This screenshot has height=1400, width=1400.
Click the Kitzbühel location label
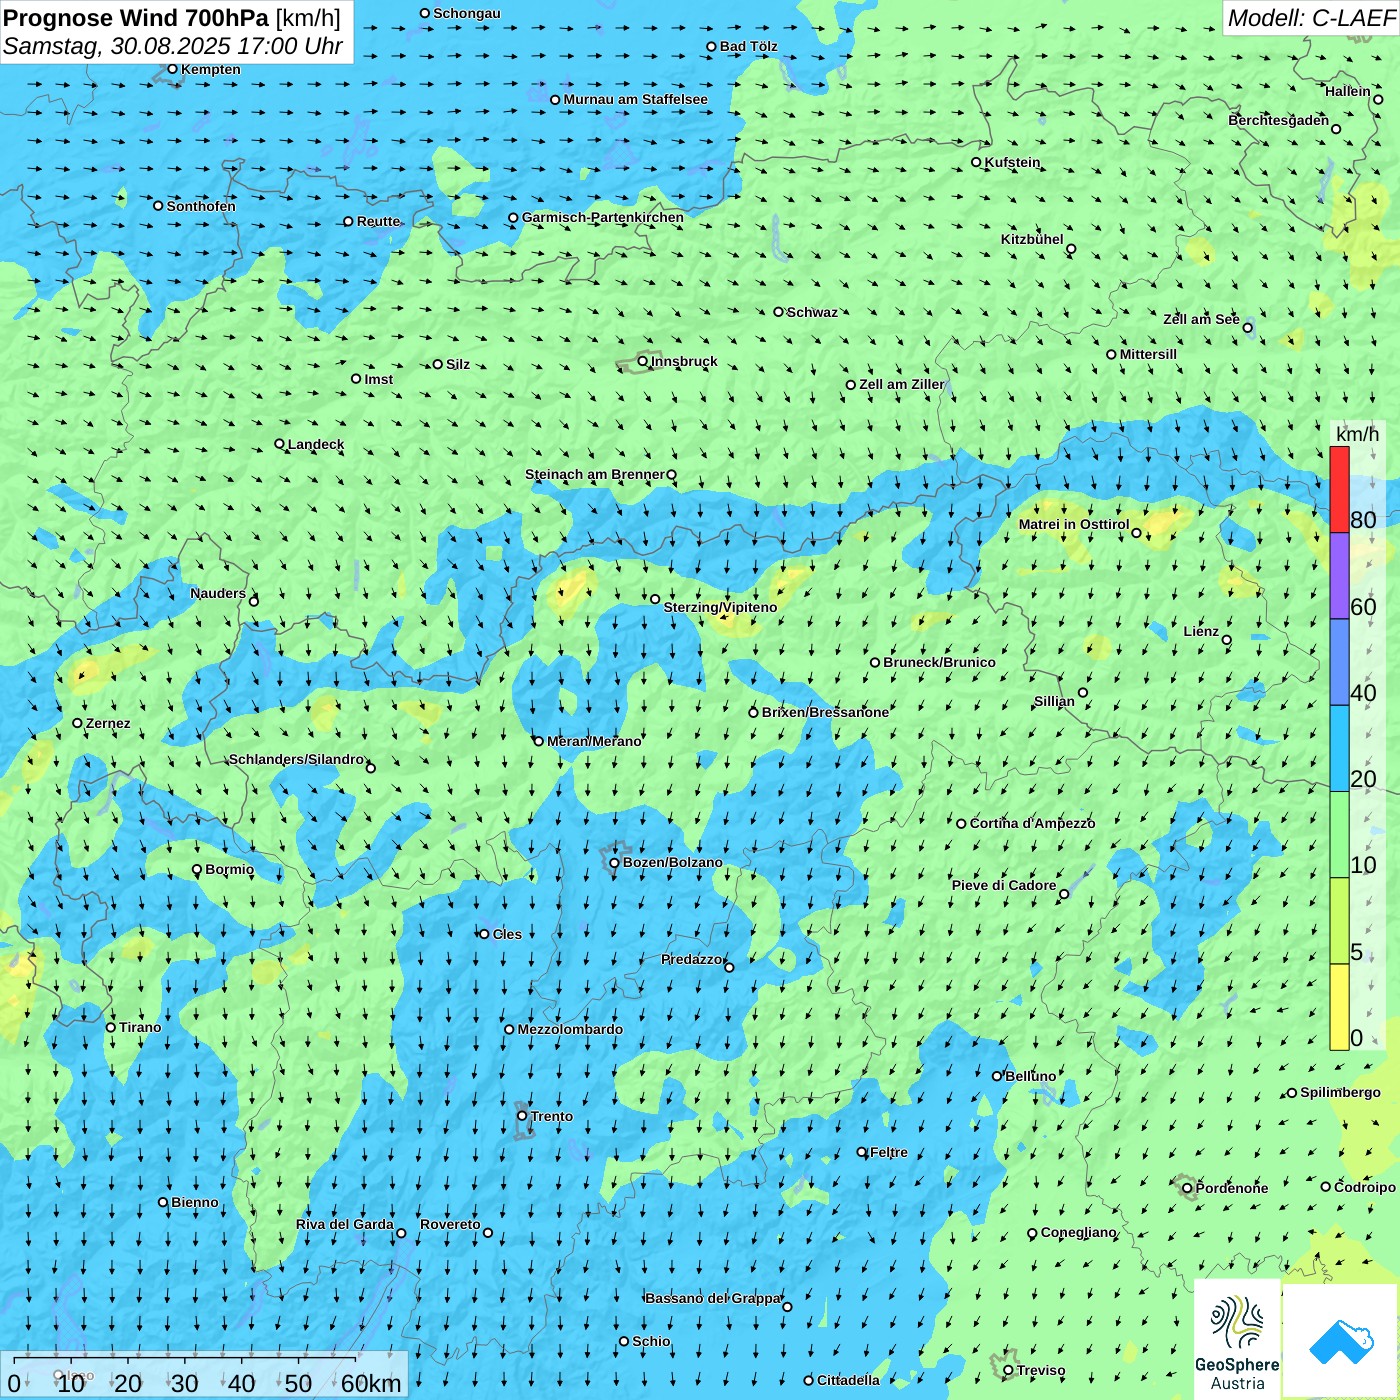pyautogui.click(x=1032, y=239)
